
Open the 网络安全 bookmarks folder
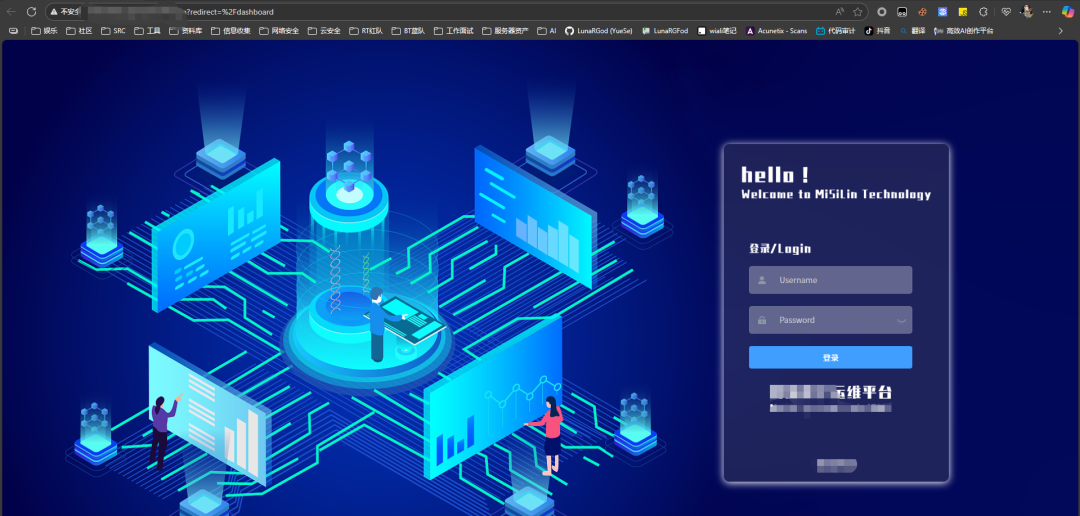[280, 30]
